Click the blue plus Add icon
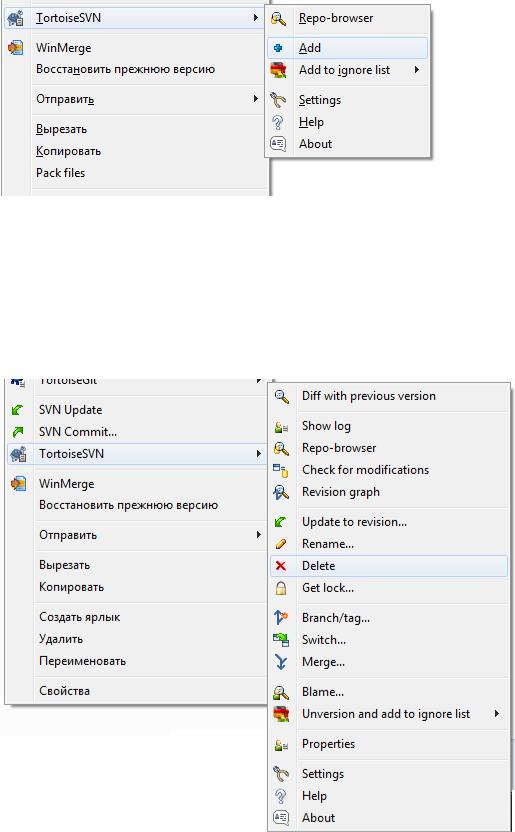This screenshot has height=832, width=515. pyautogui.click(x=277, y=48)
